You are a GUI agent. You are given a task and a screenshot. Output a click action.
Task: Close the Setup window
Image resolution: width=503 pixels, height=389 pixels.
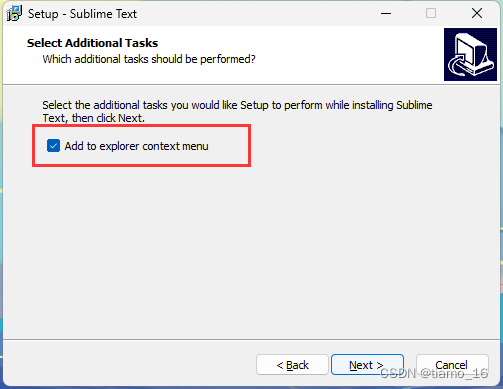477,13
